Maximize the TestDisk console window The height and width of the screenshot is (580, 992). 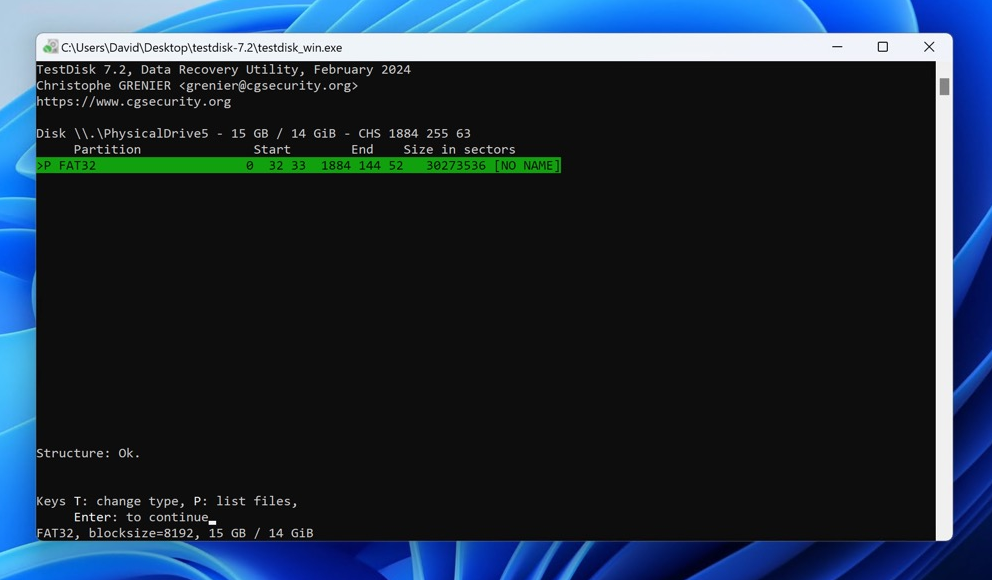click(x=882, y=47)
